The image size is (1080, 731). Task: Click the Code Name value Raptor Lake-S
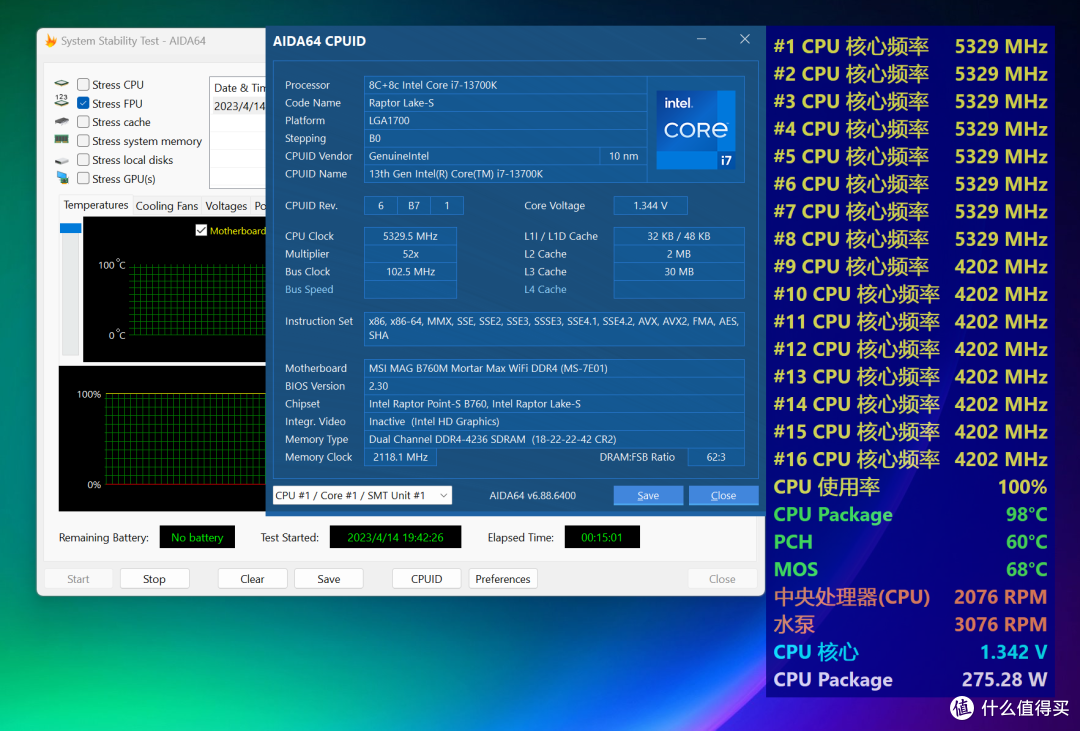click(x=505, y=103)
